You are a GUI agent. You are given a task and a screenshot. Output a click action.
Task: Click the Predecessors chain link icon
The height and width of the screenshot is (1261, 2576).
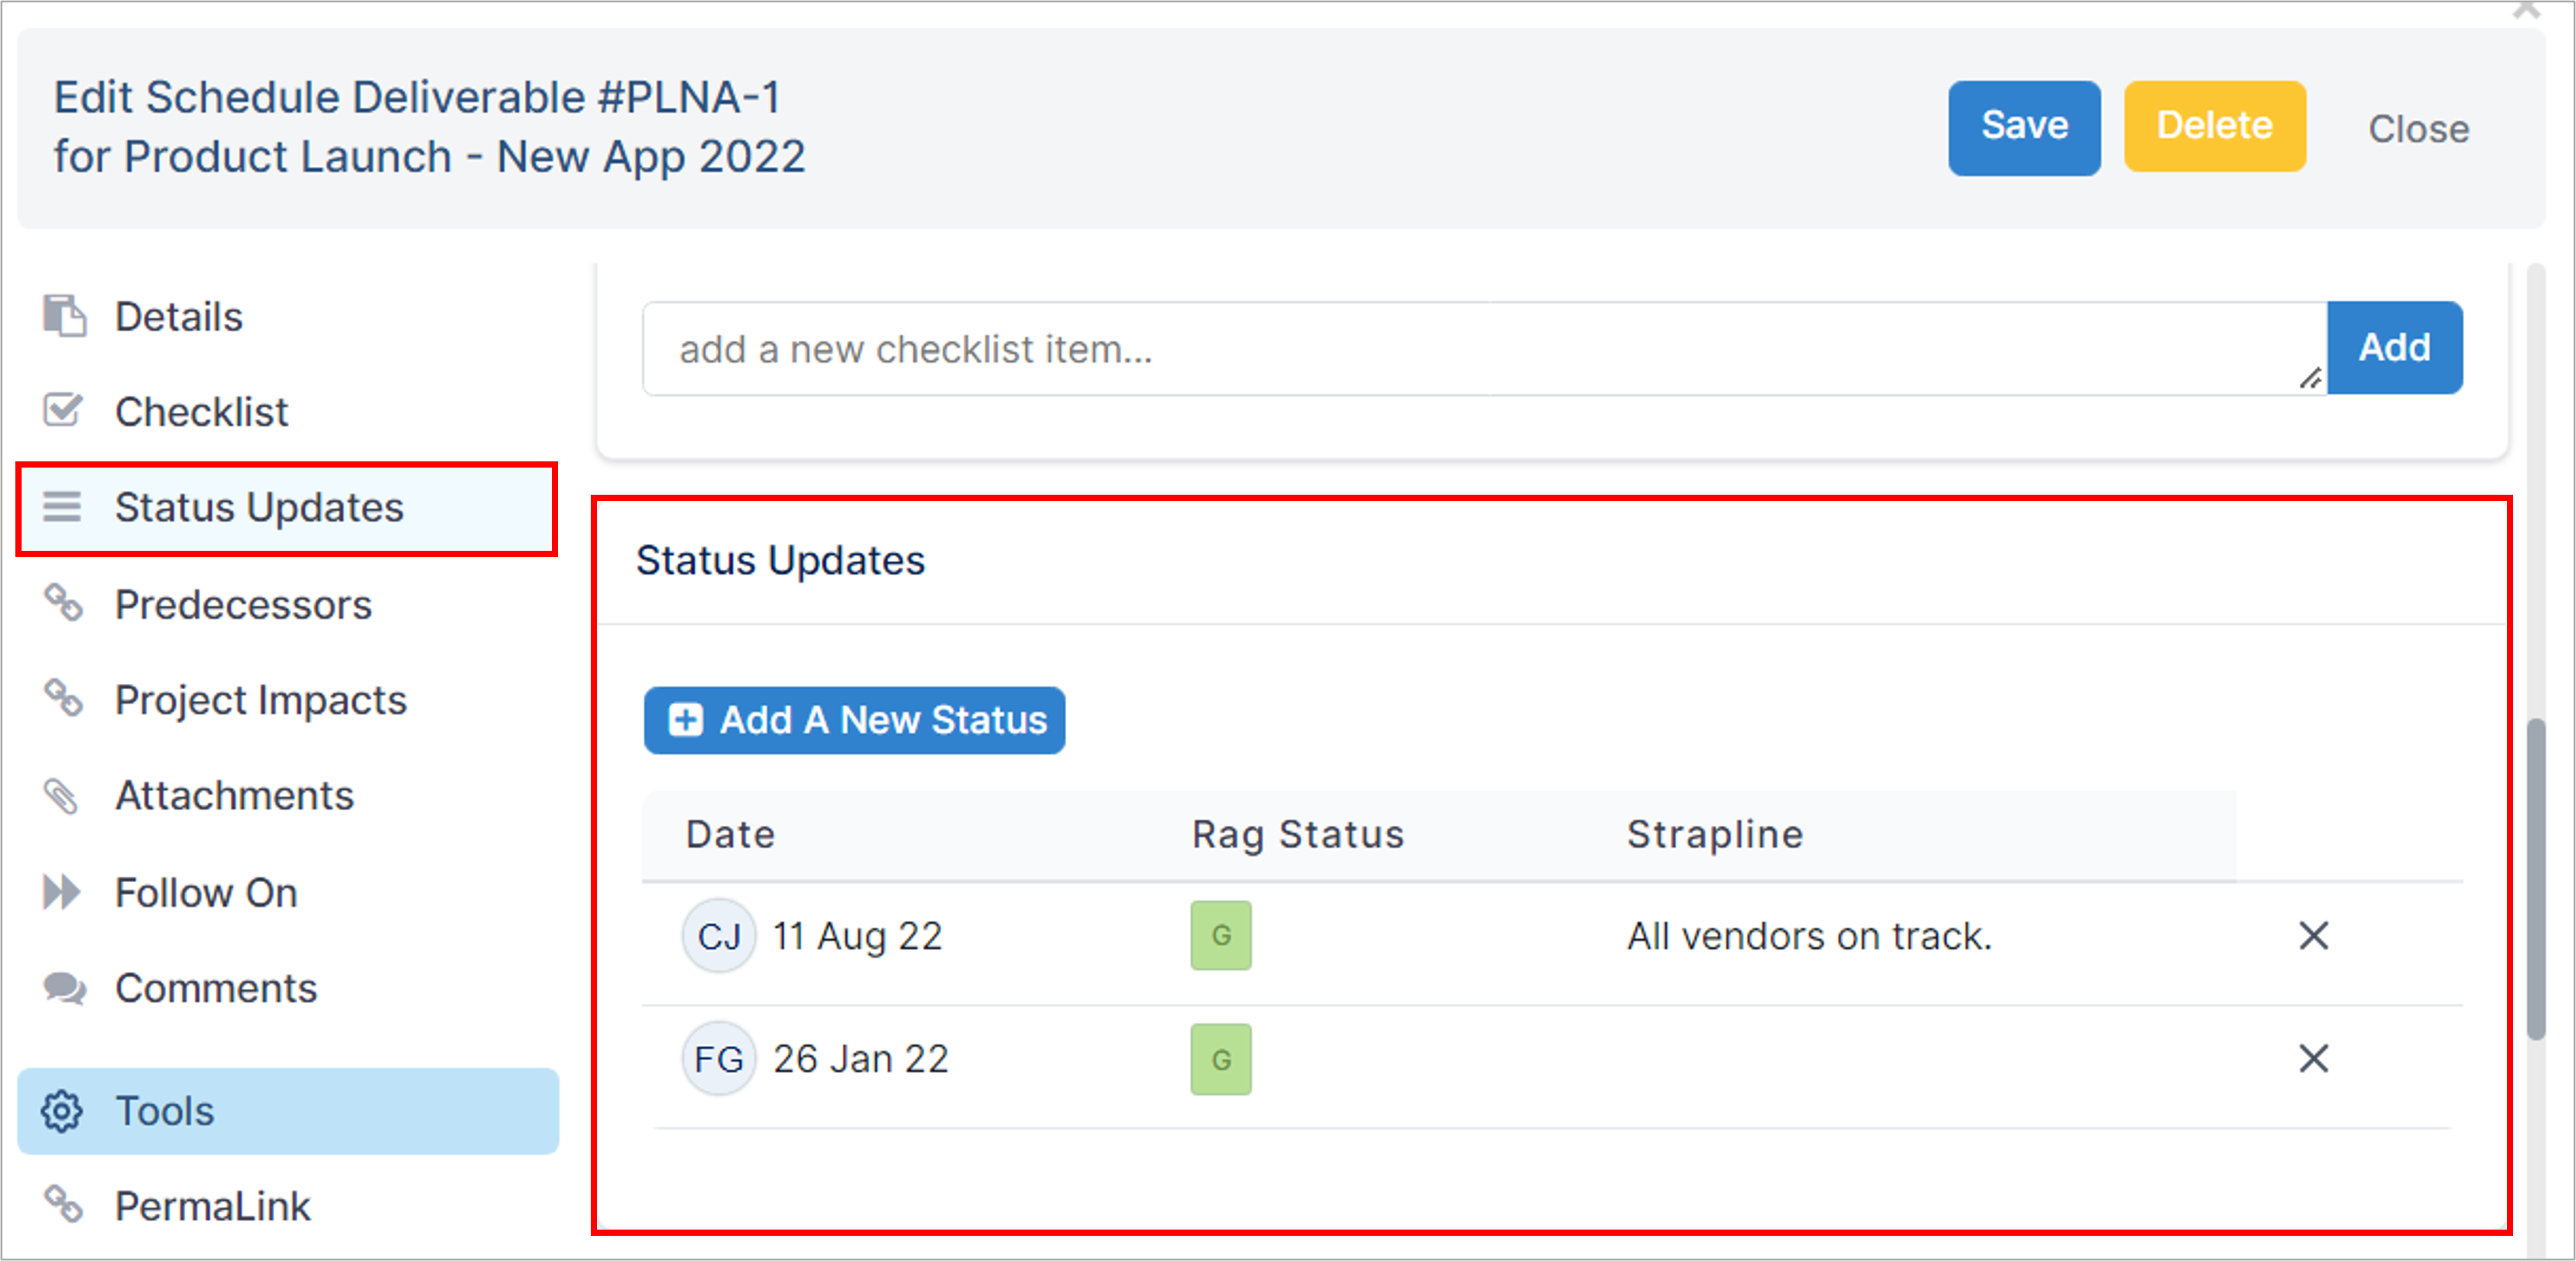(63, 603)
